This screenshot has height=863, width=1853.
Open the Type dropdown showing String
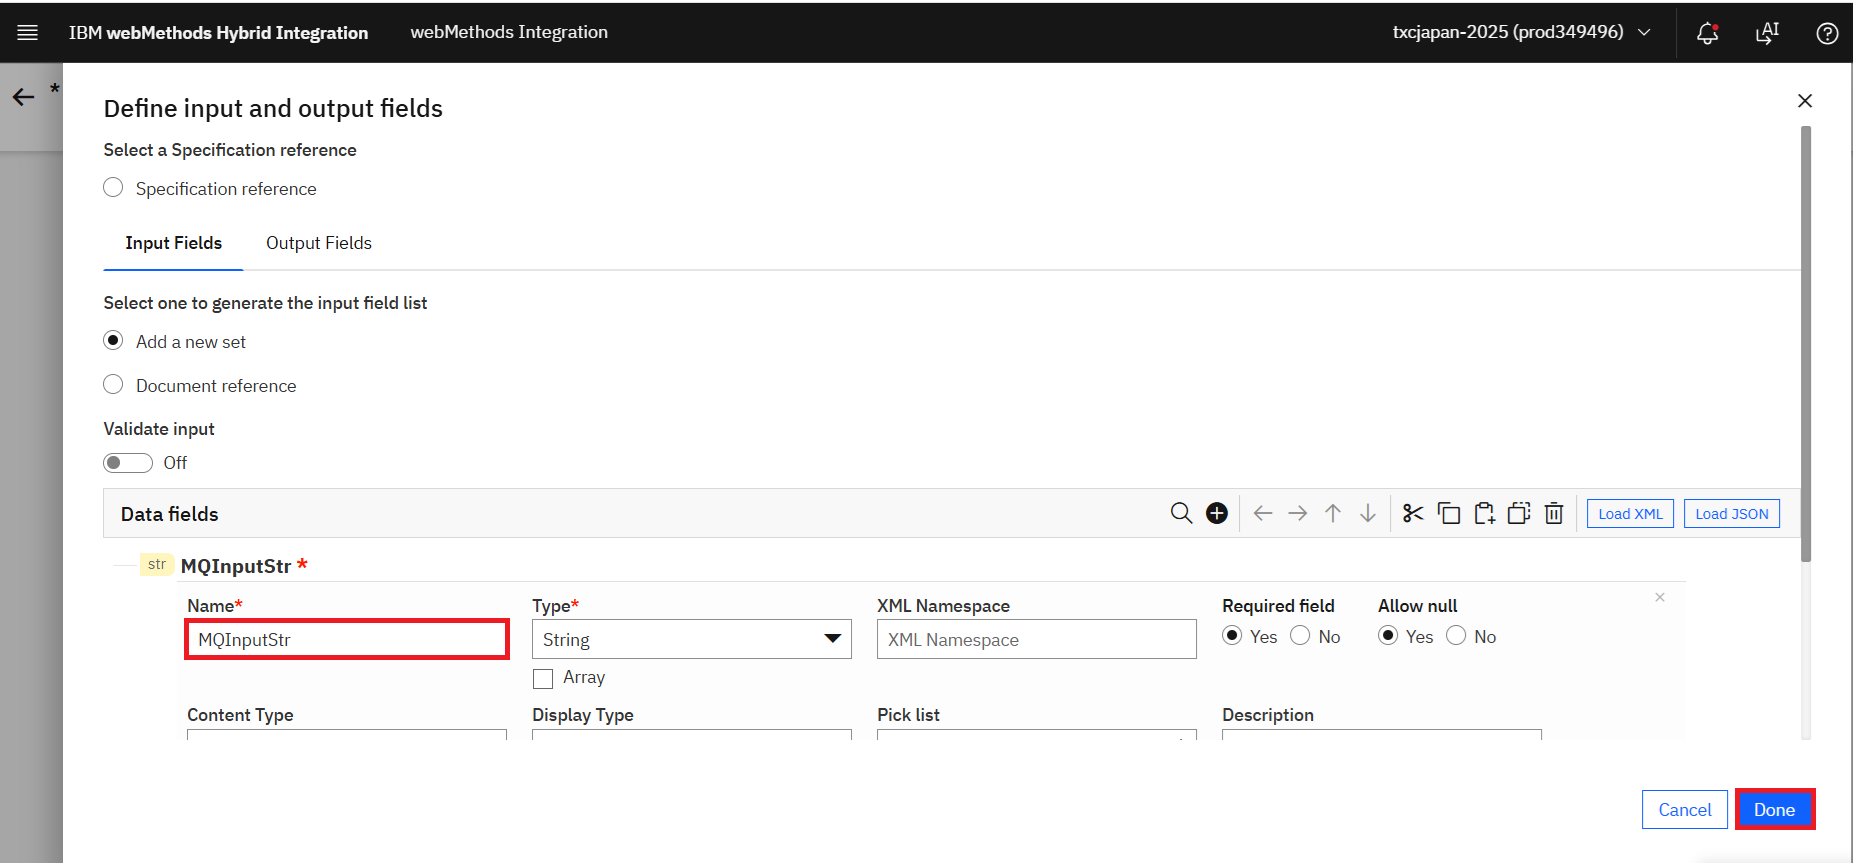click(x=692, y=639)
